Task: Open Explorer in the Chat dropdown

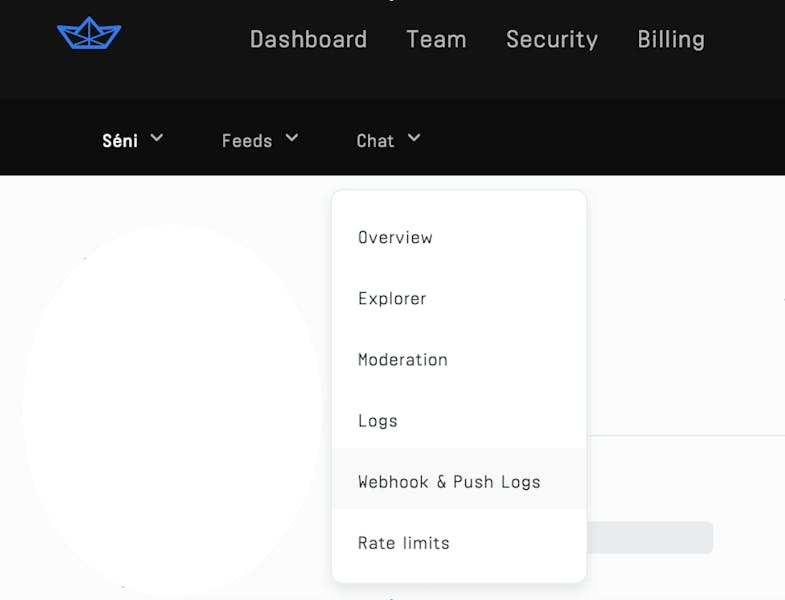Action: (392, 299)
